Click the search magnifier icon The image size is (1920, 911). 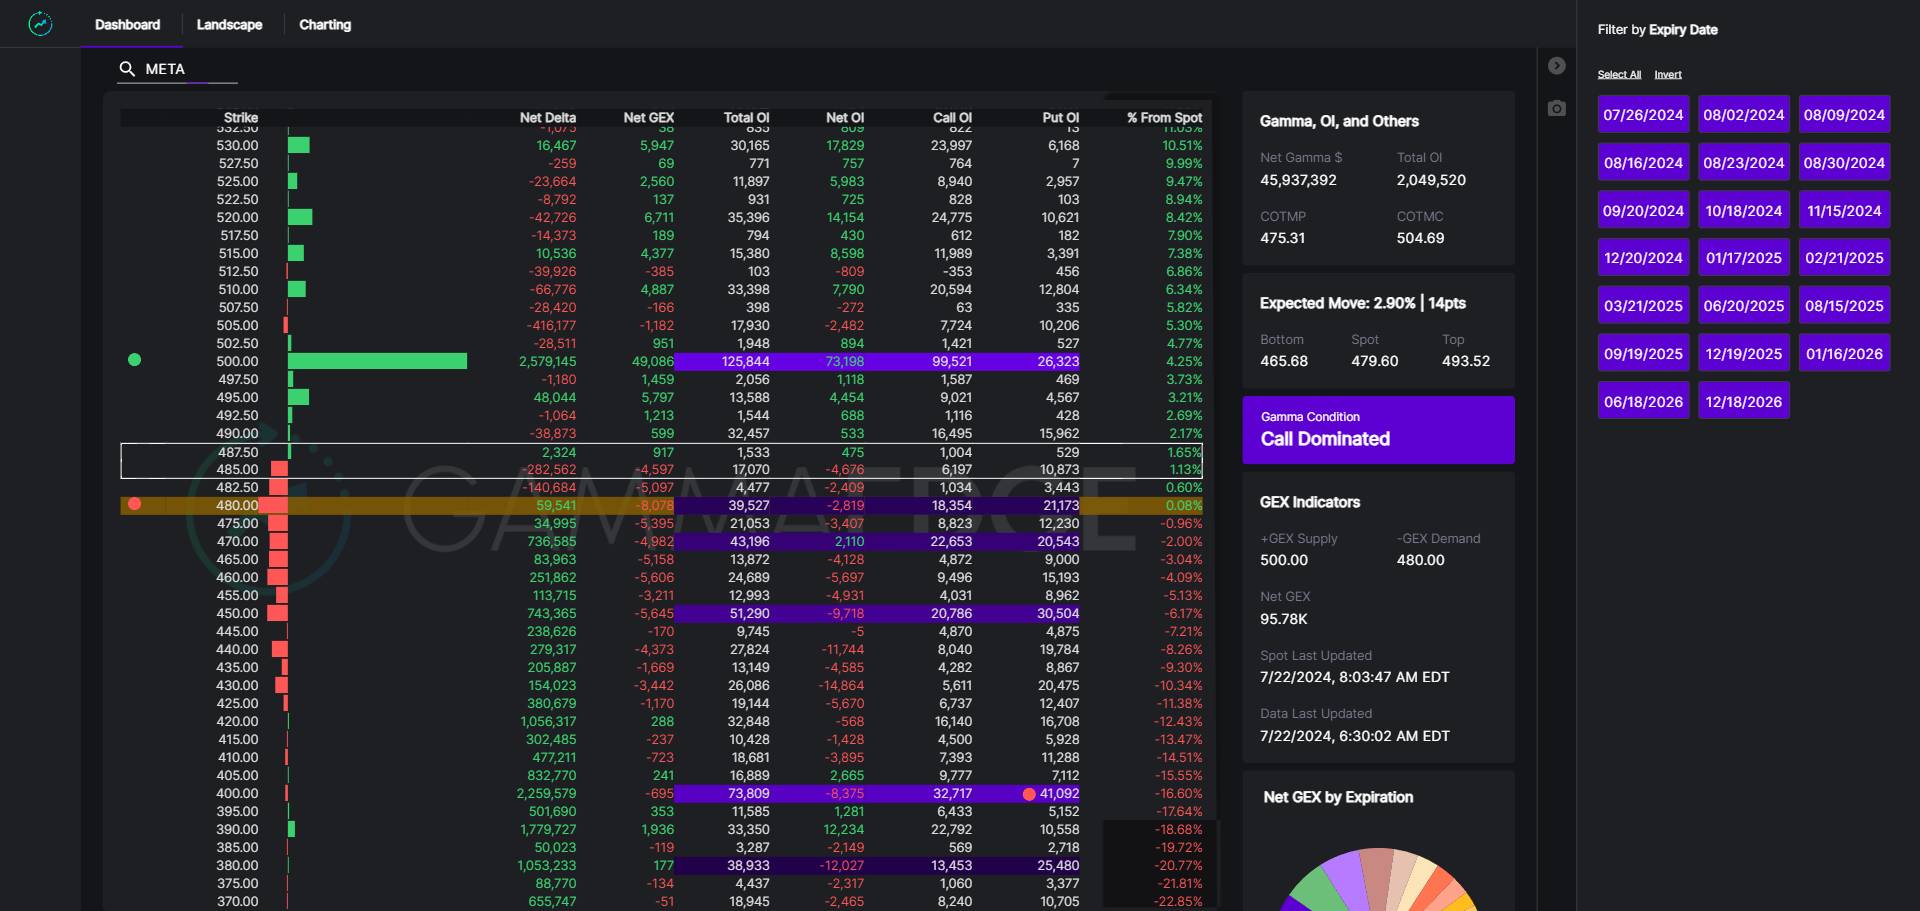pos(127,69)
